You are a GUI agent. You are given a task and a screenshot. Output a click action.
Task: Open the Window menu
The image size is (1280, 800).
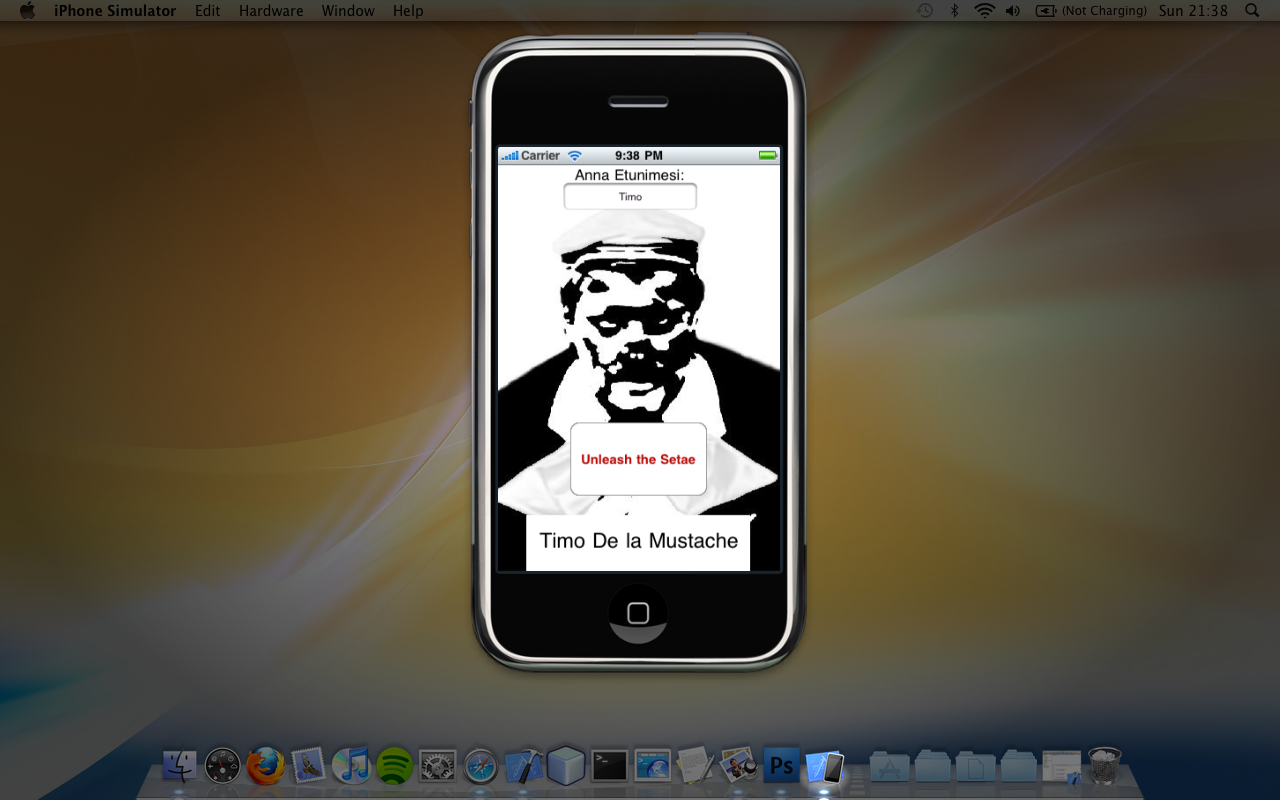pyautogui.click(x=348, y=11)
